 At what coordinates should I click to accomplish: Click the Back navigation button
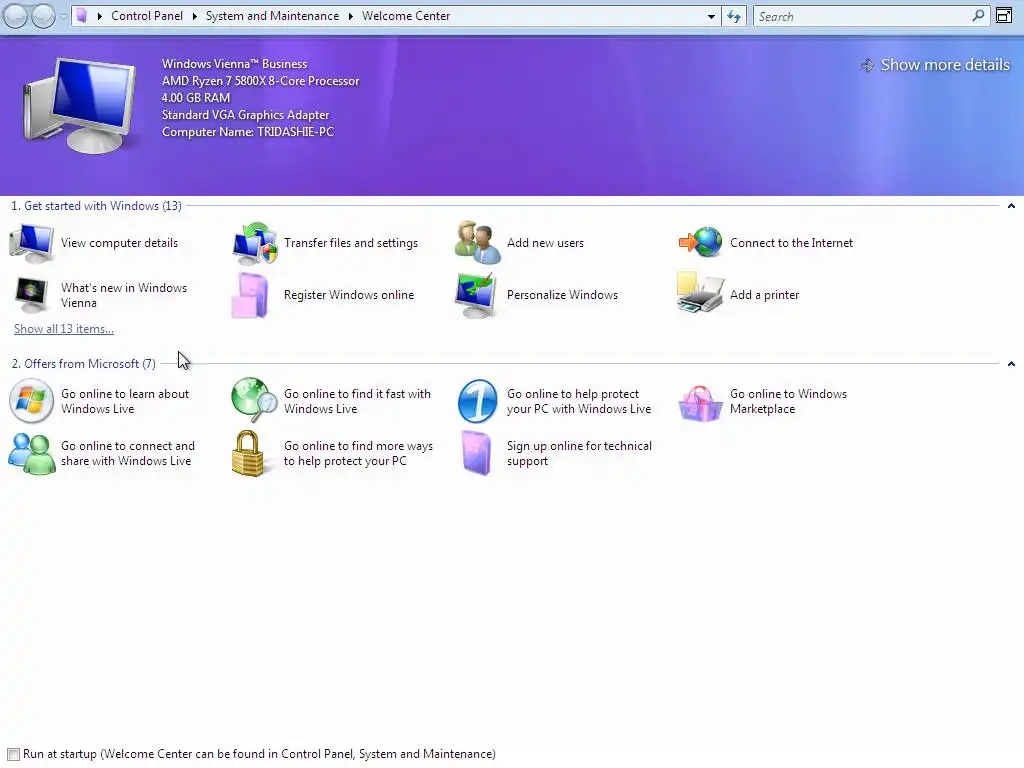click(16, 16)
